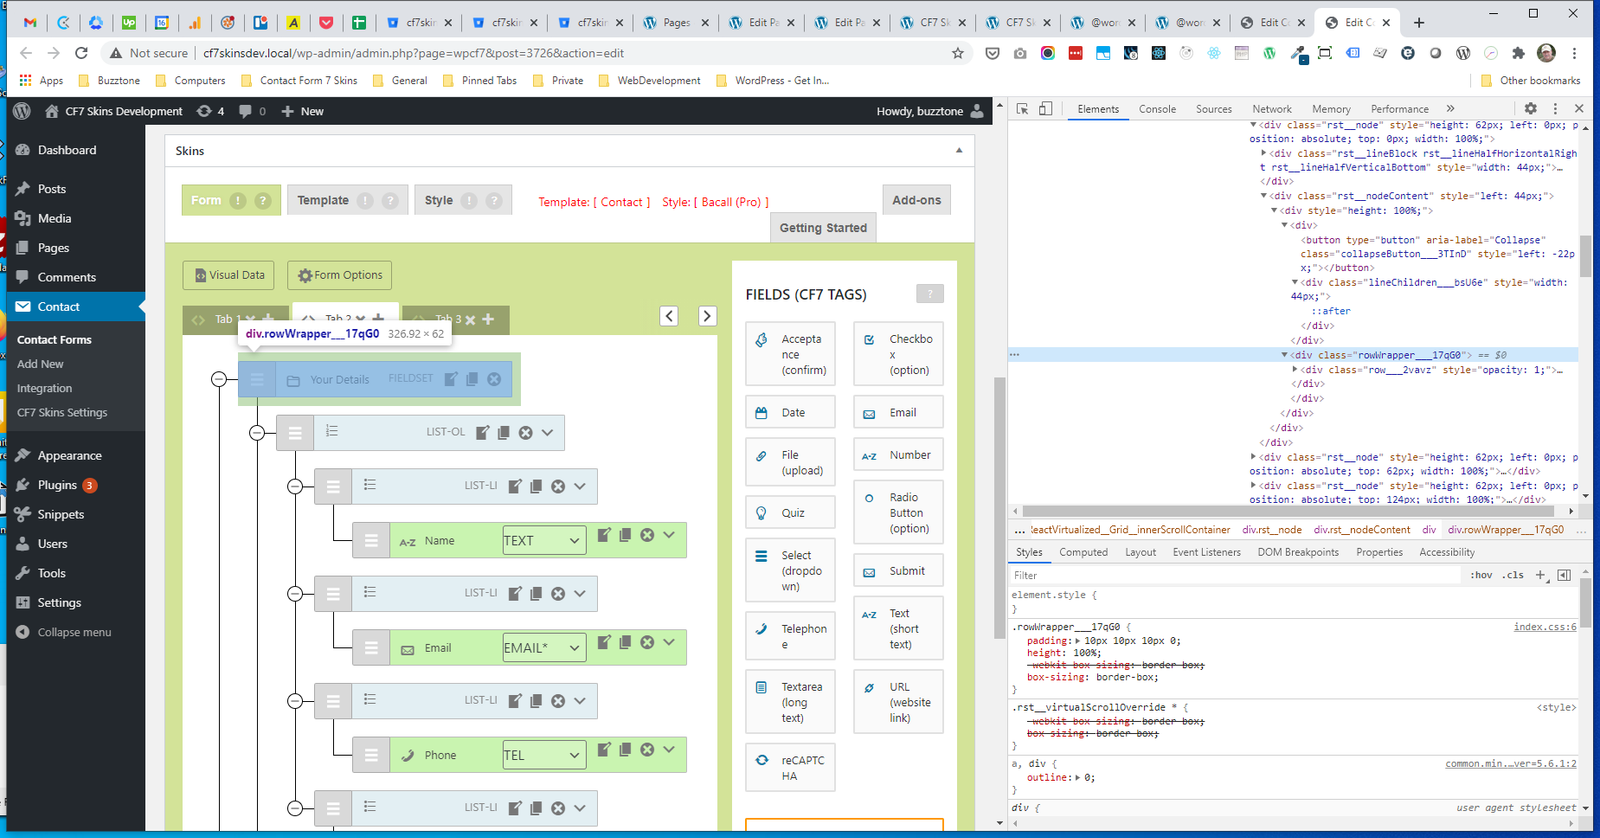The height and width of the screenshot is (838, 1600).
Task: Click the Visual Data button
Action: [x=230, y=275]
